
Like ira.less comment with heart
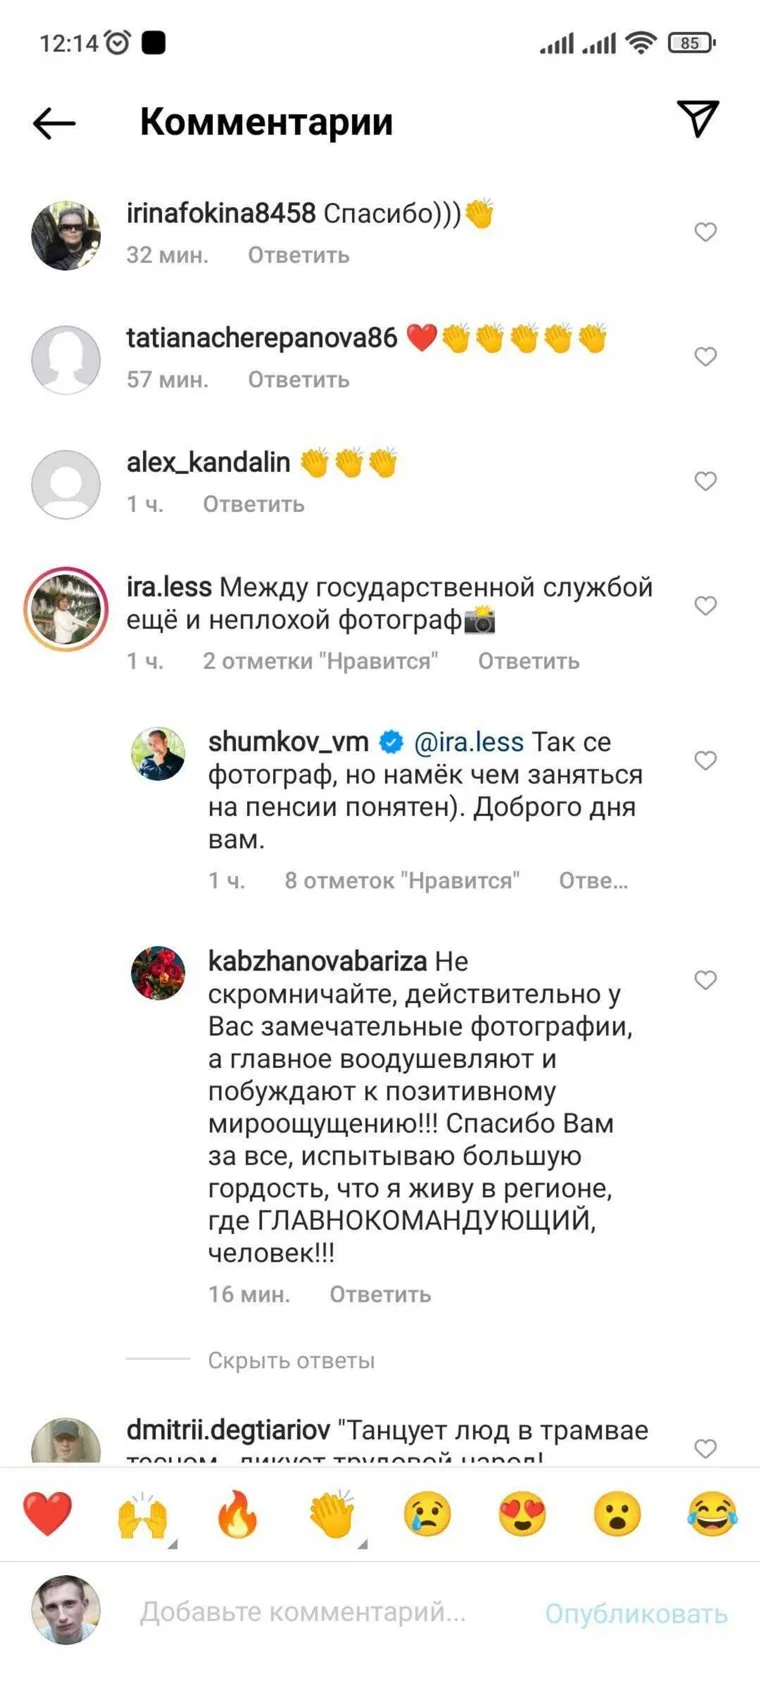point(705,606)
